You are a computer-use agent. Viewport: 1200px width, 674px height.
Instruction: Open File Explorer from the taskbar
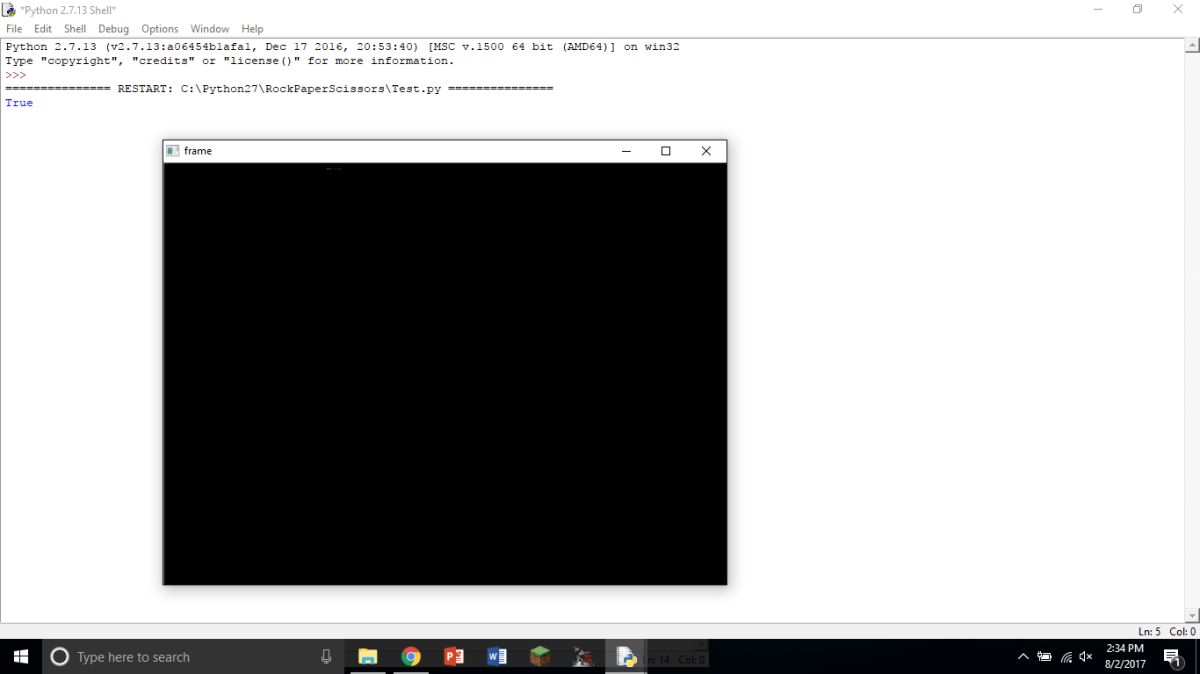(x=367, y=657)
